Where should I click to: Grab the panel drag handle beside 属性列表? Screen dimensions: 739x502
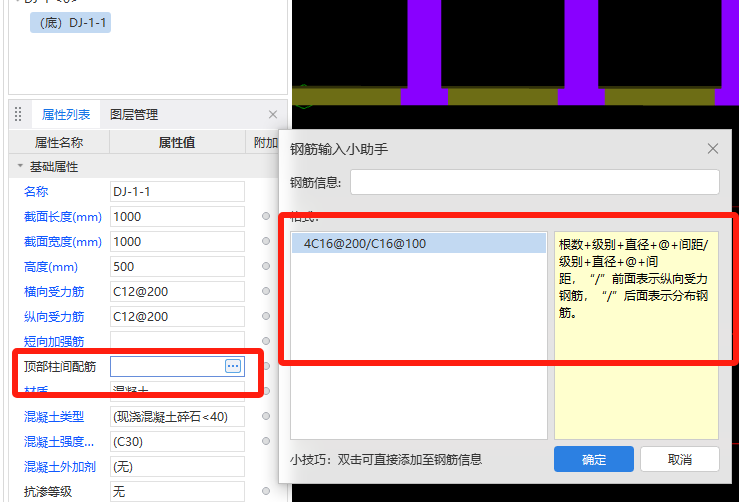click(18, 115)
